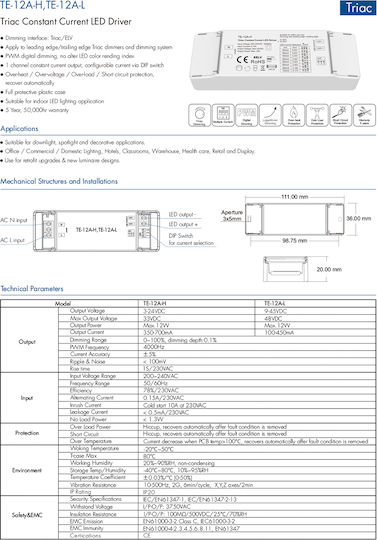Click the blue Triac badge
The width and height of the screenshot is (377, 540).
click(358, 8)
